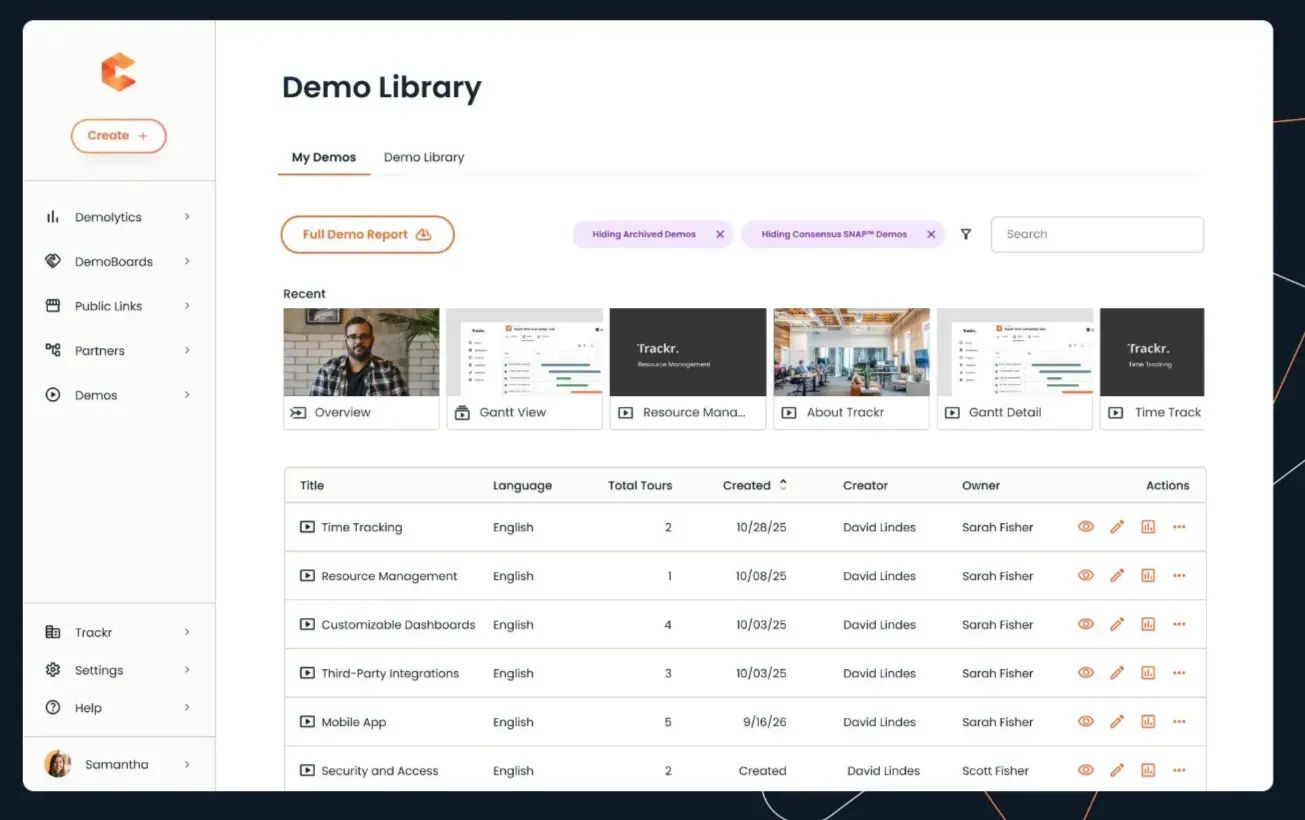Switch to the Demo Library tab
The height and width of the screenshot is (820, 1305).
pyautogui.click(x=424, y=157)
